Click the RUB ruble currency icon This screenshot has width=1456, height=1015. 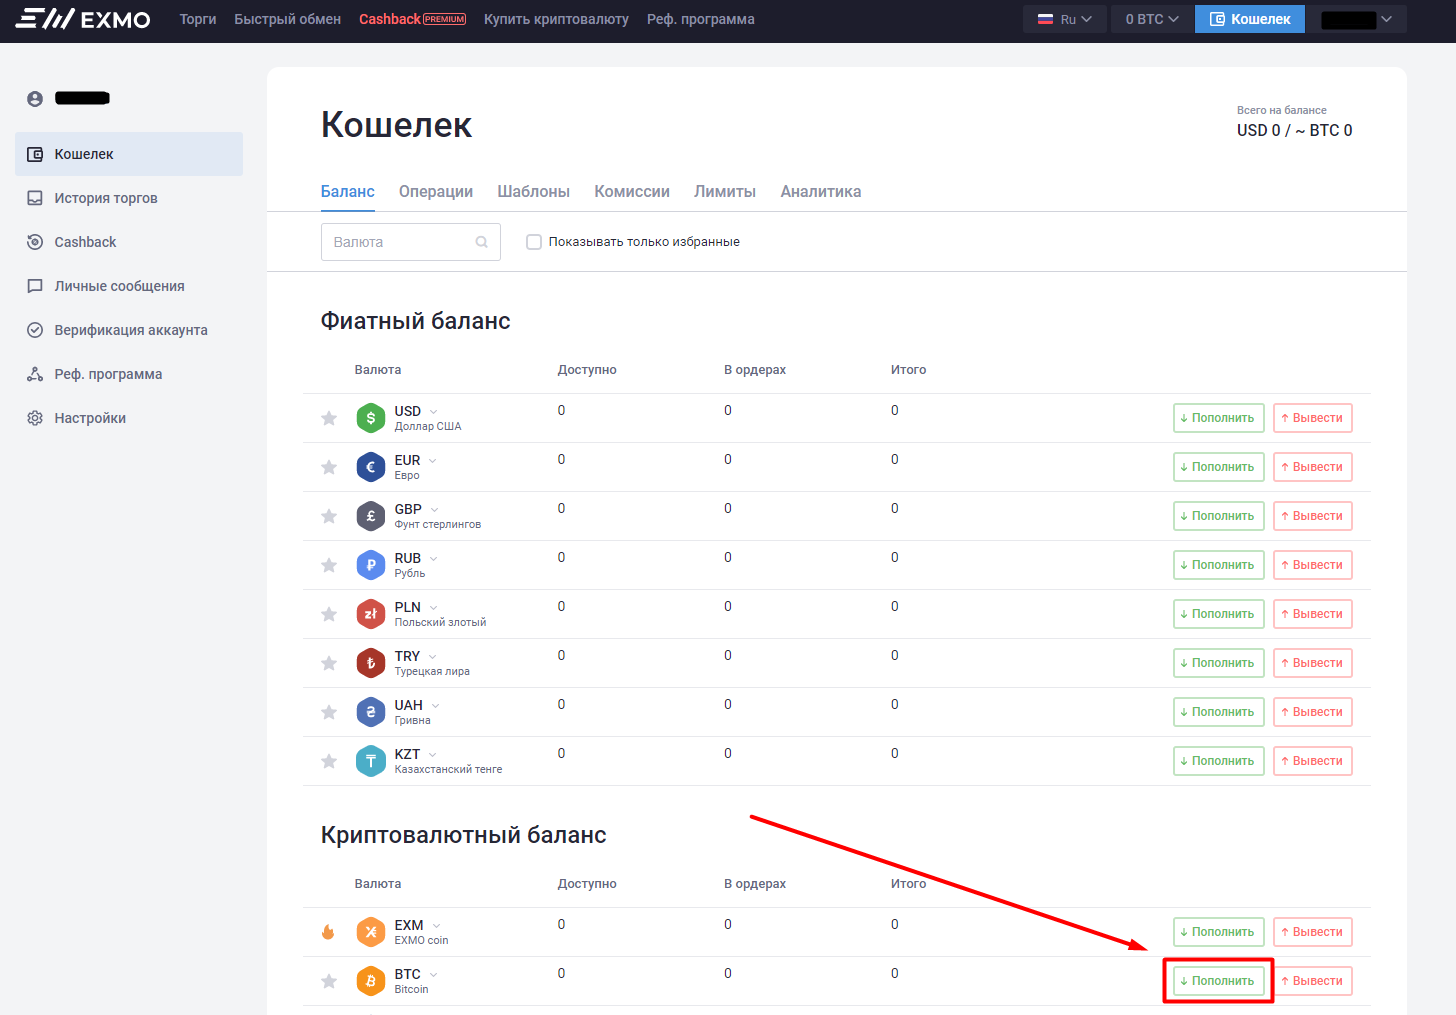point(371,565)
